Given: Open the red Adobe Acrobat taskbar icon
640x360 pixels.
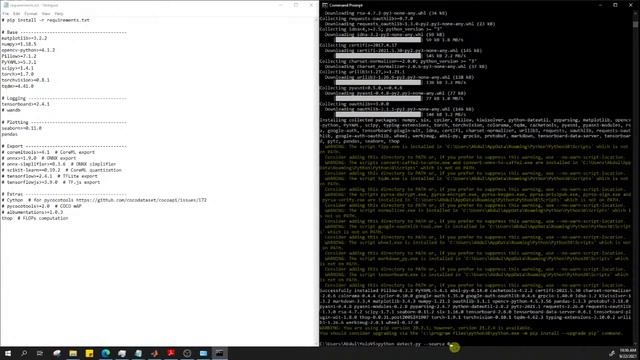Looking at the screenshot, I should (x=171, y=353).
